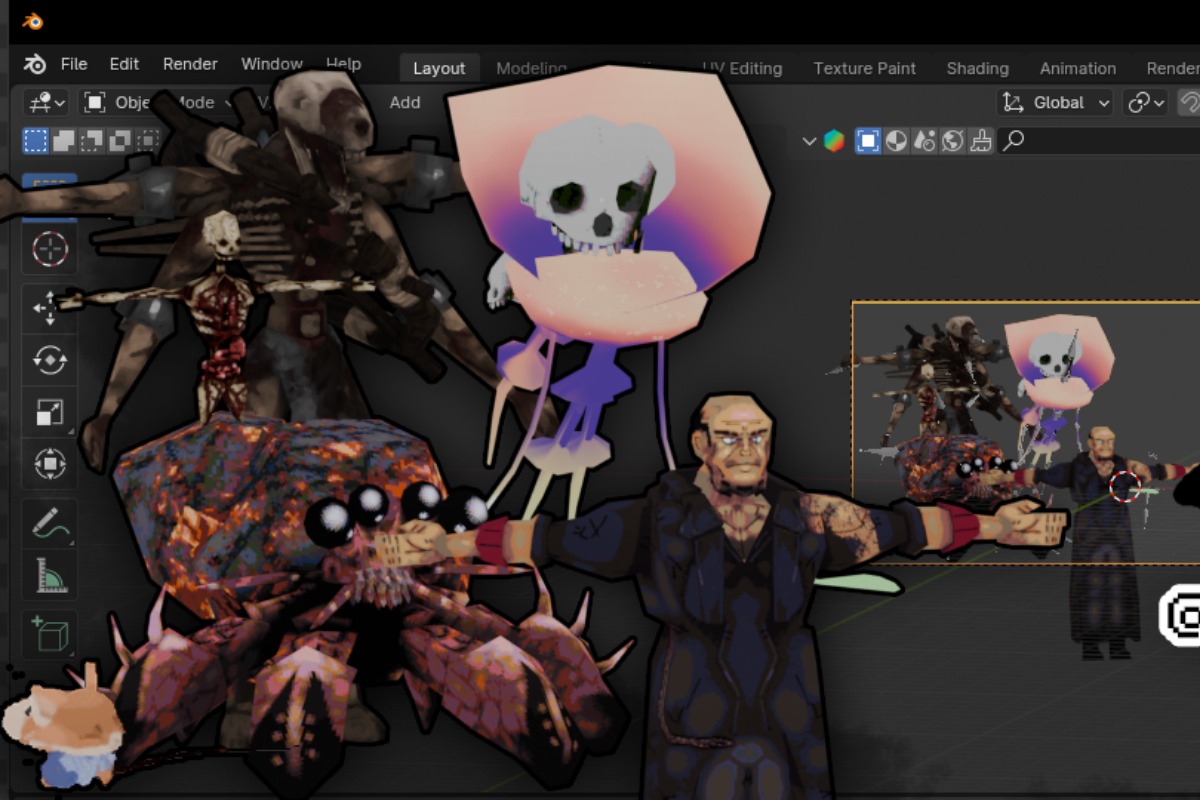Expand the chevron beside the colorful hexagon icon
1200x800 pixels.
pos(809,141)
